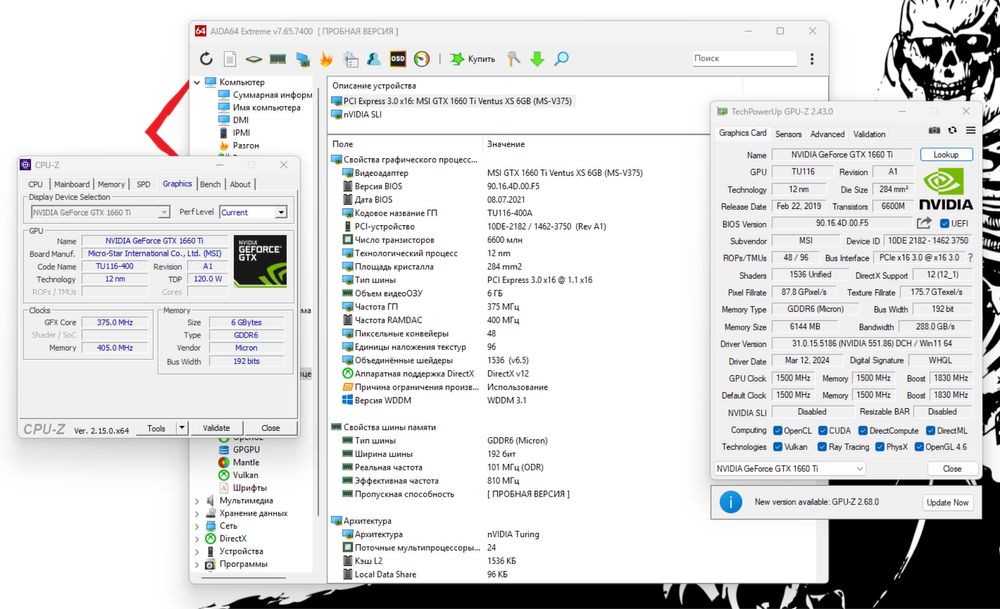Click the keys license icon in AIDA64 toolbar
Screen dimensions: 1000x609
tap(513, 59)
